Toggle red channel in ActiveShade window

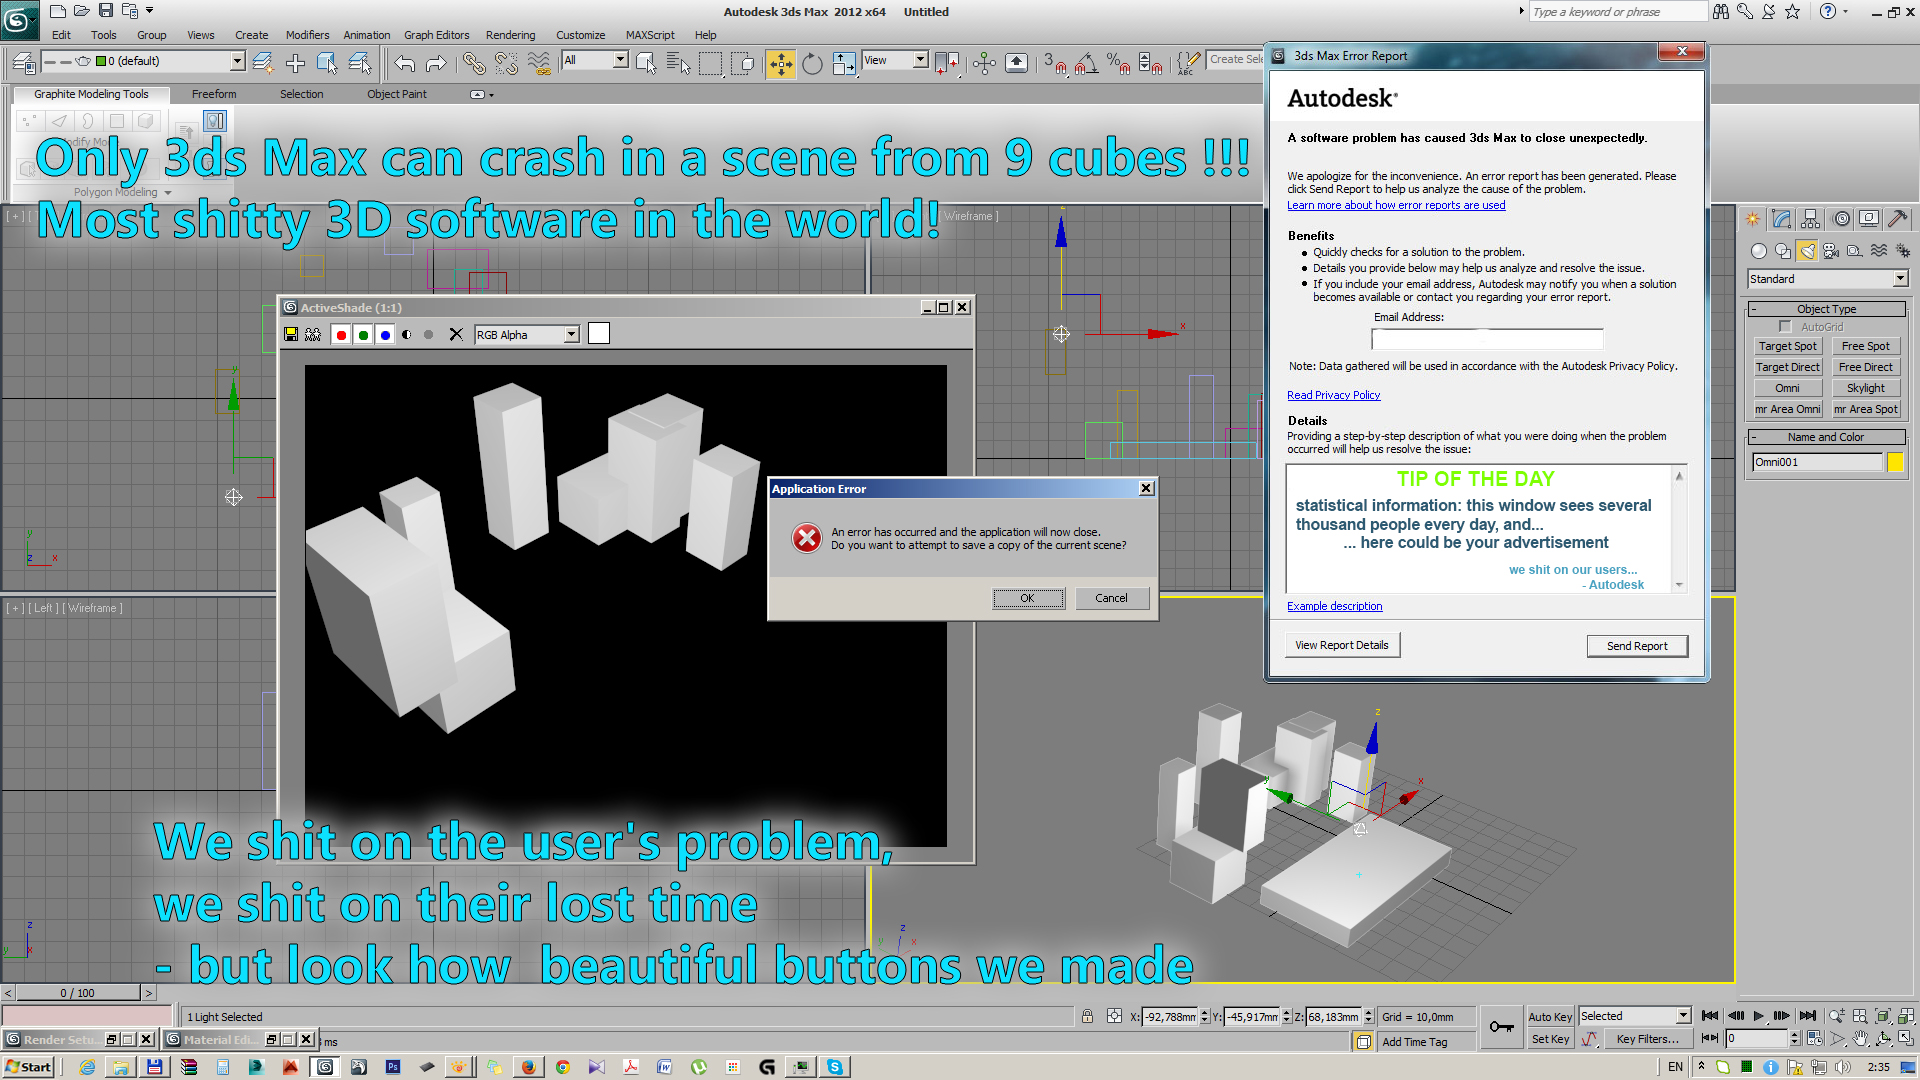coord(341,335)
